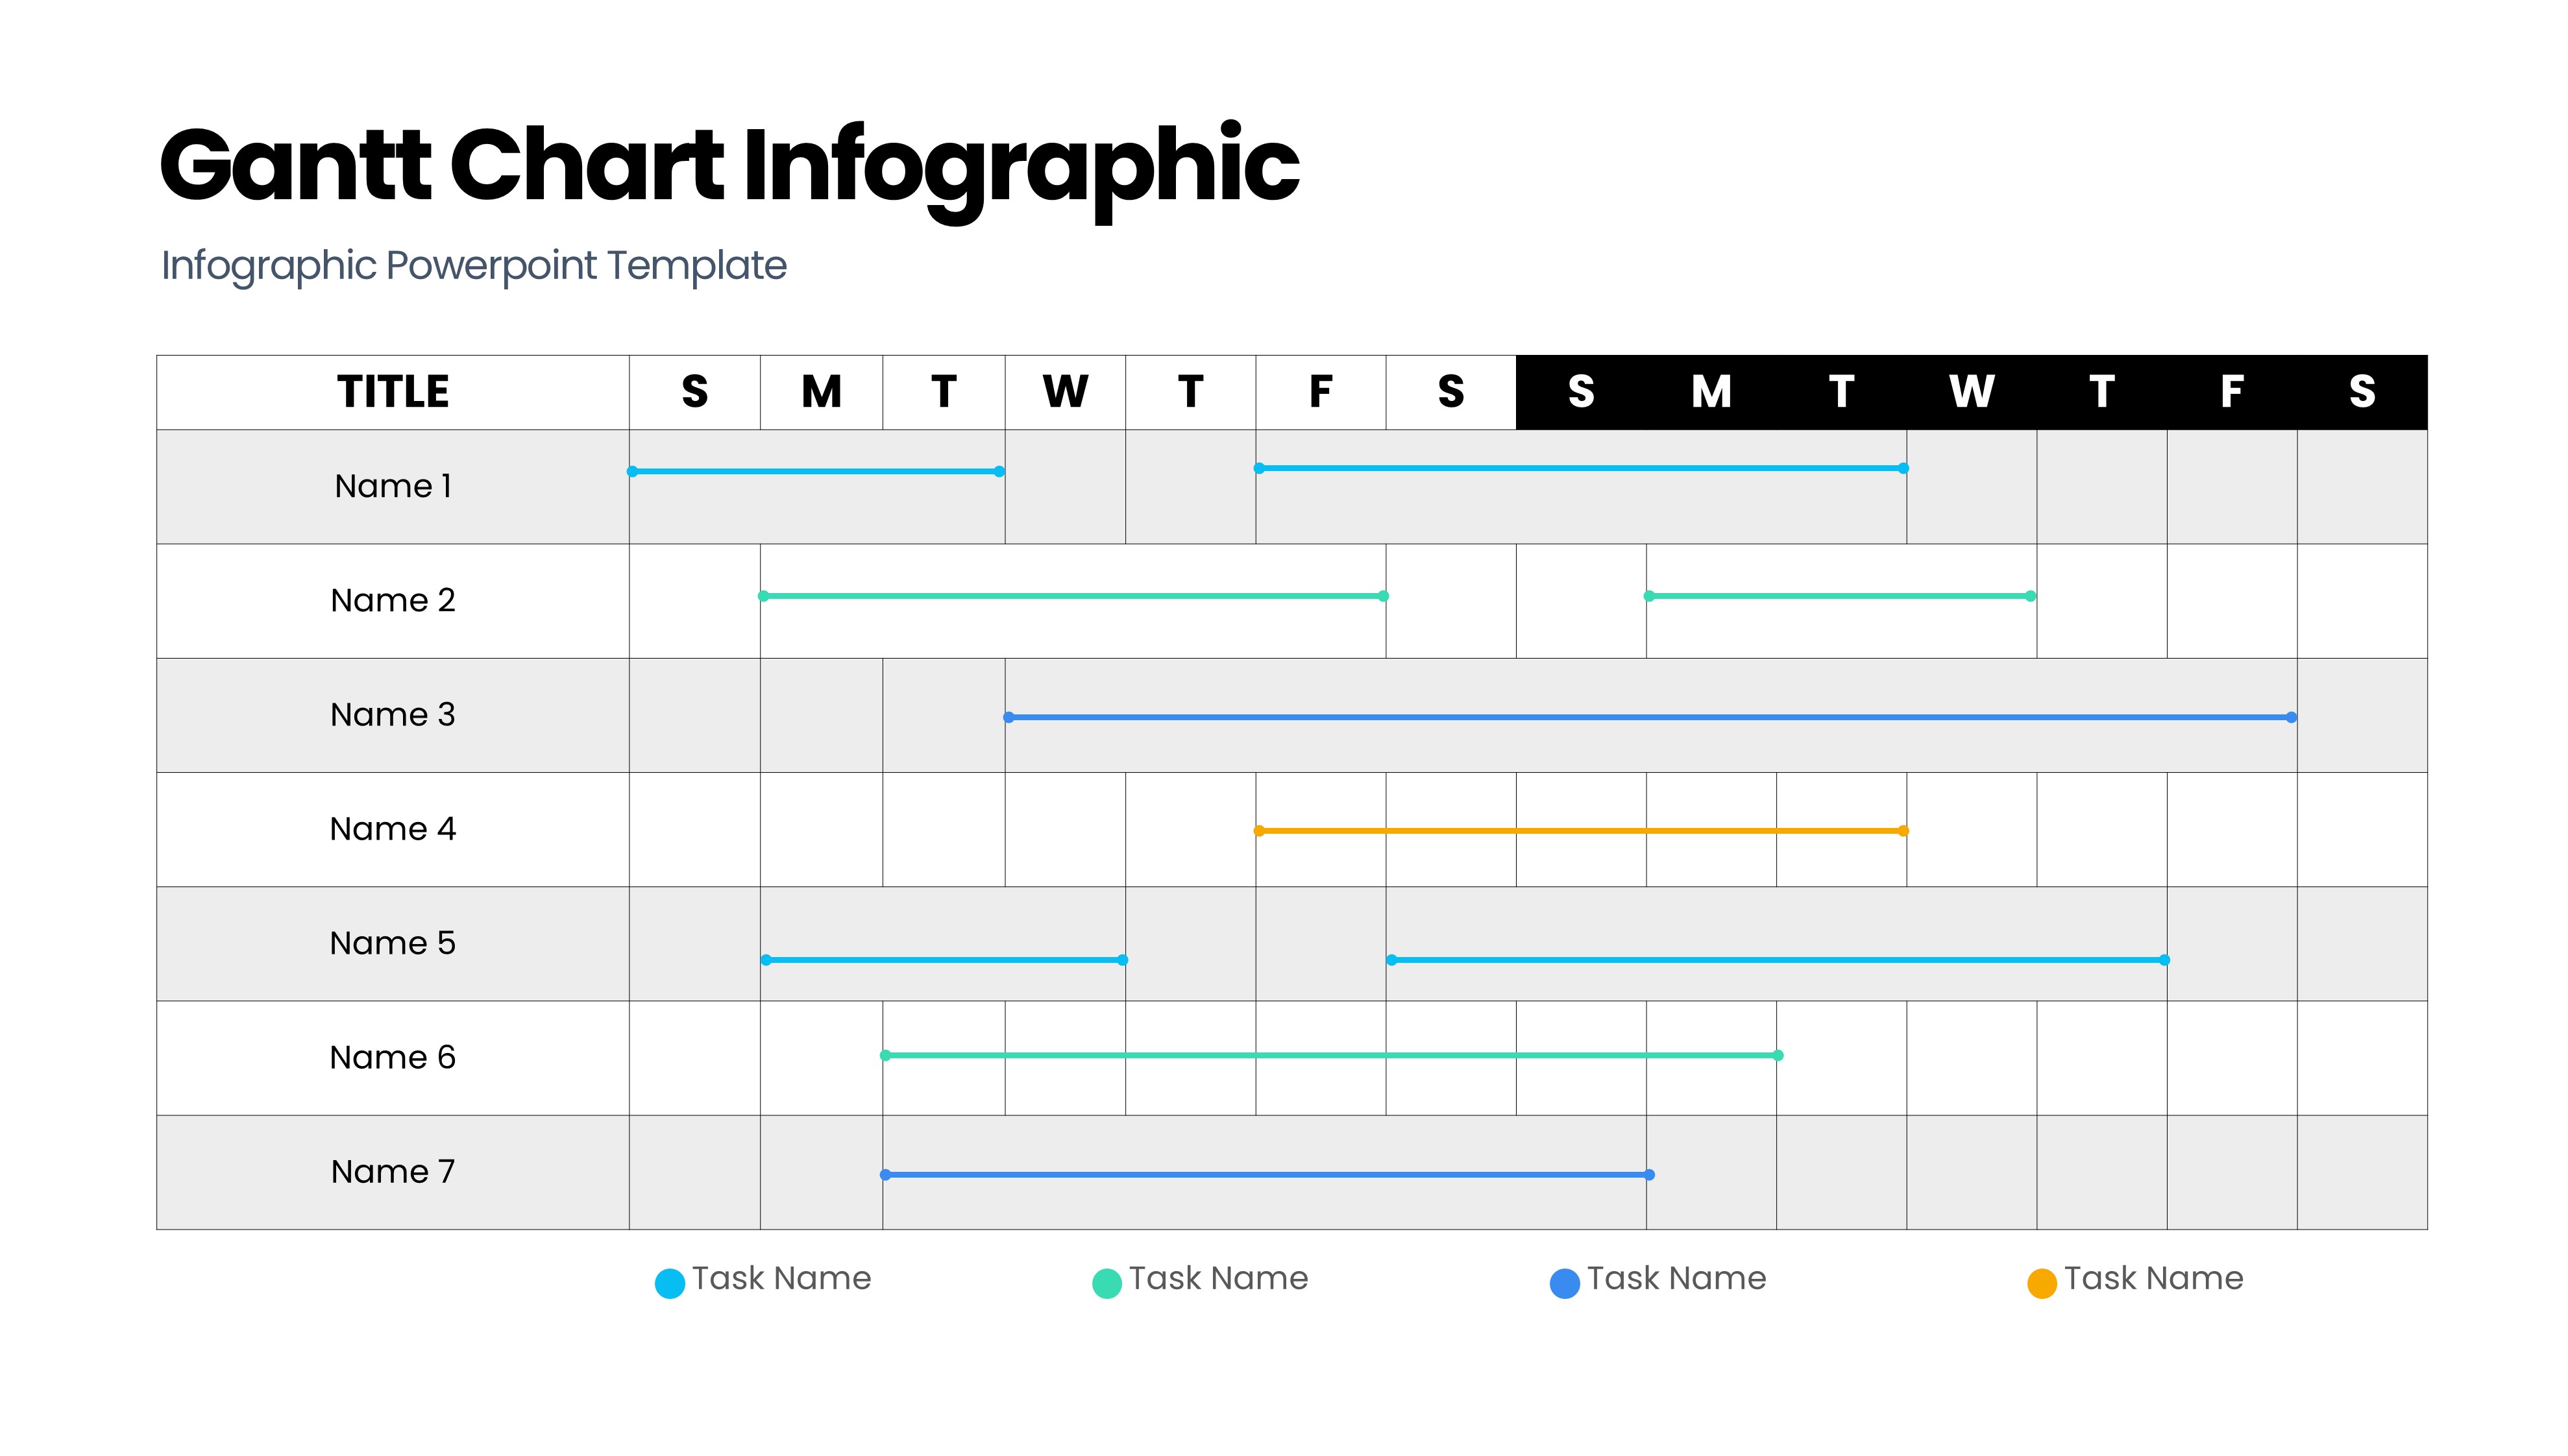The image size is (2568, 1456).
Task: Select the blue bar in Name 7 row
Action: pyautogui.click(x=1265, y=1175)
